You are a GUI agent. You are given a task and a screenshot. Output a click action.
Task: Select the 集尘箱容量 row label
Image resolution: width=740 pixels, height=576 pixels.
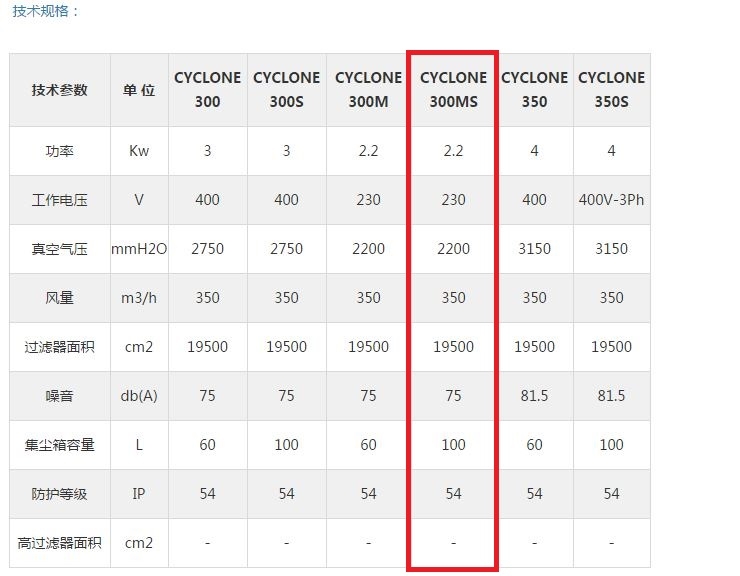coord(59,445)
